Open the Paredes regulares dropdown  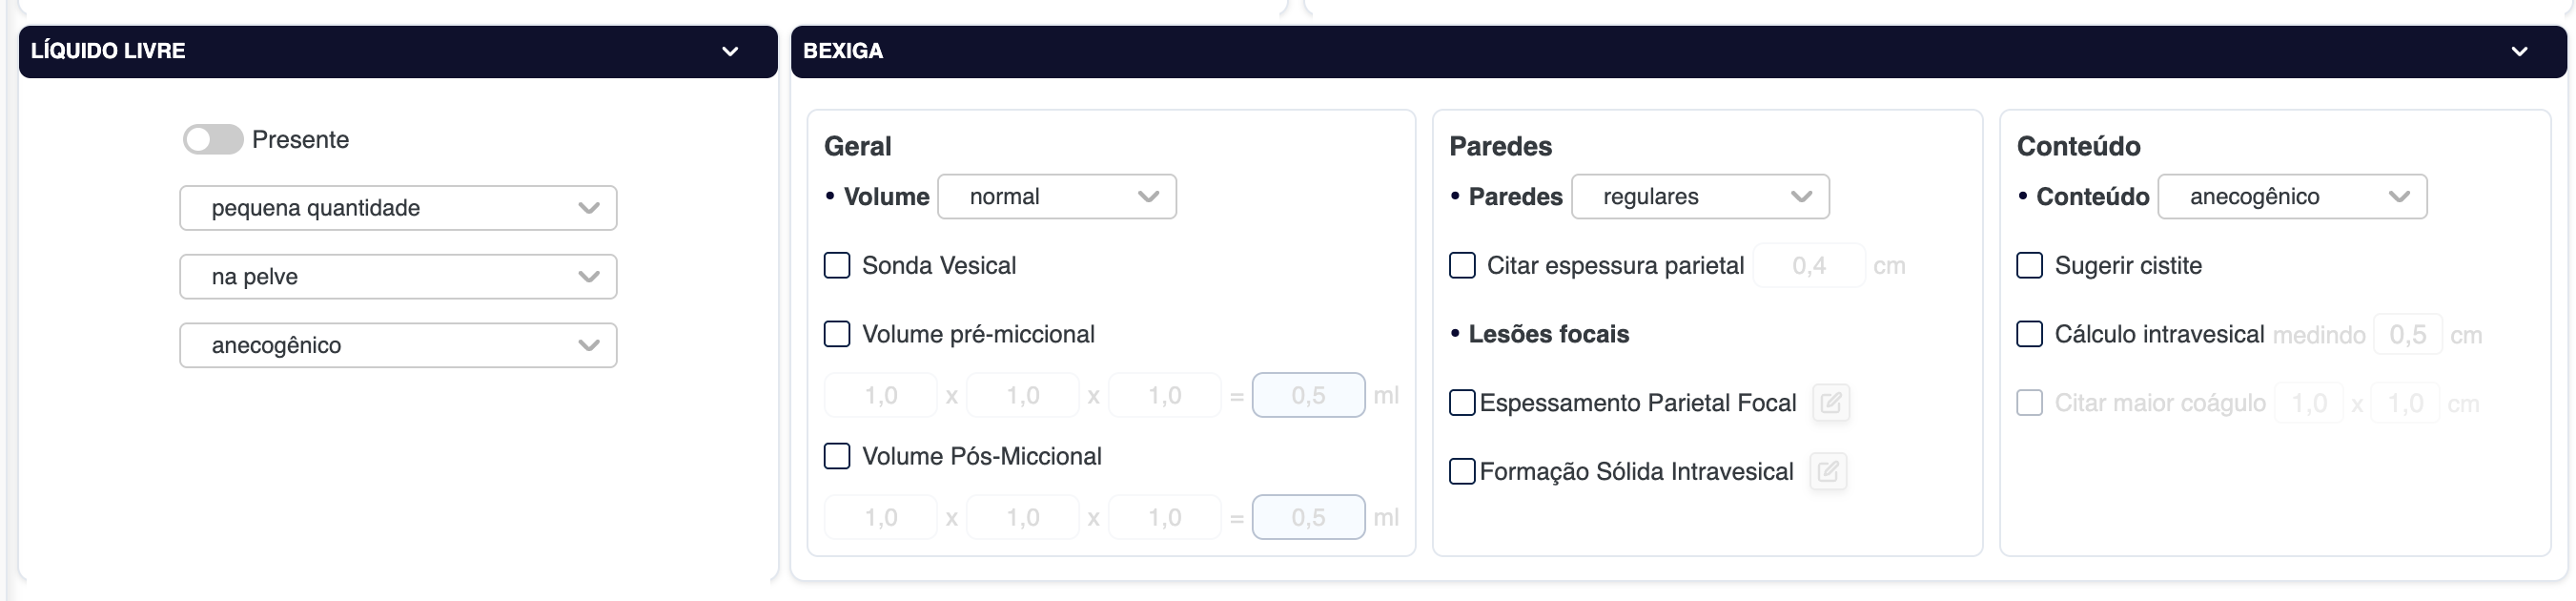(x=1700, y=197)
